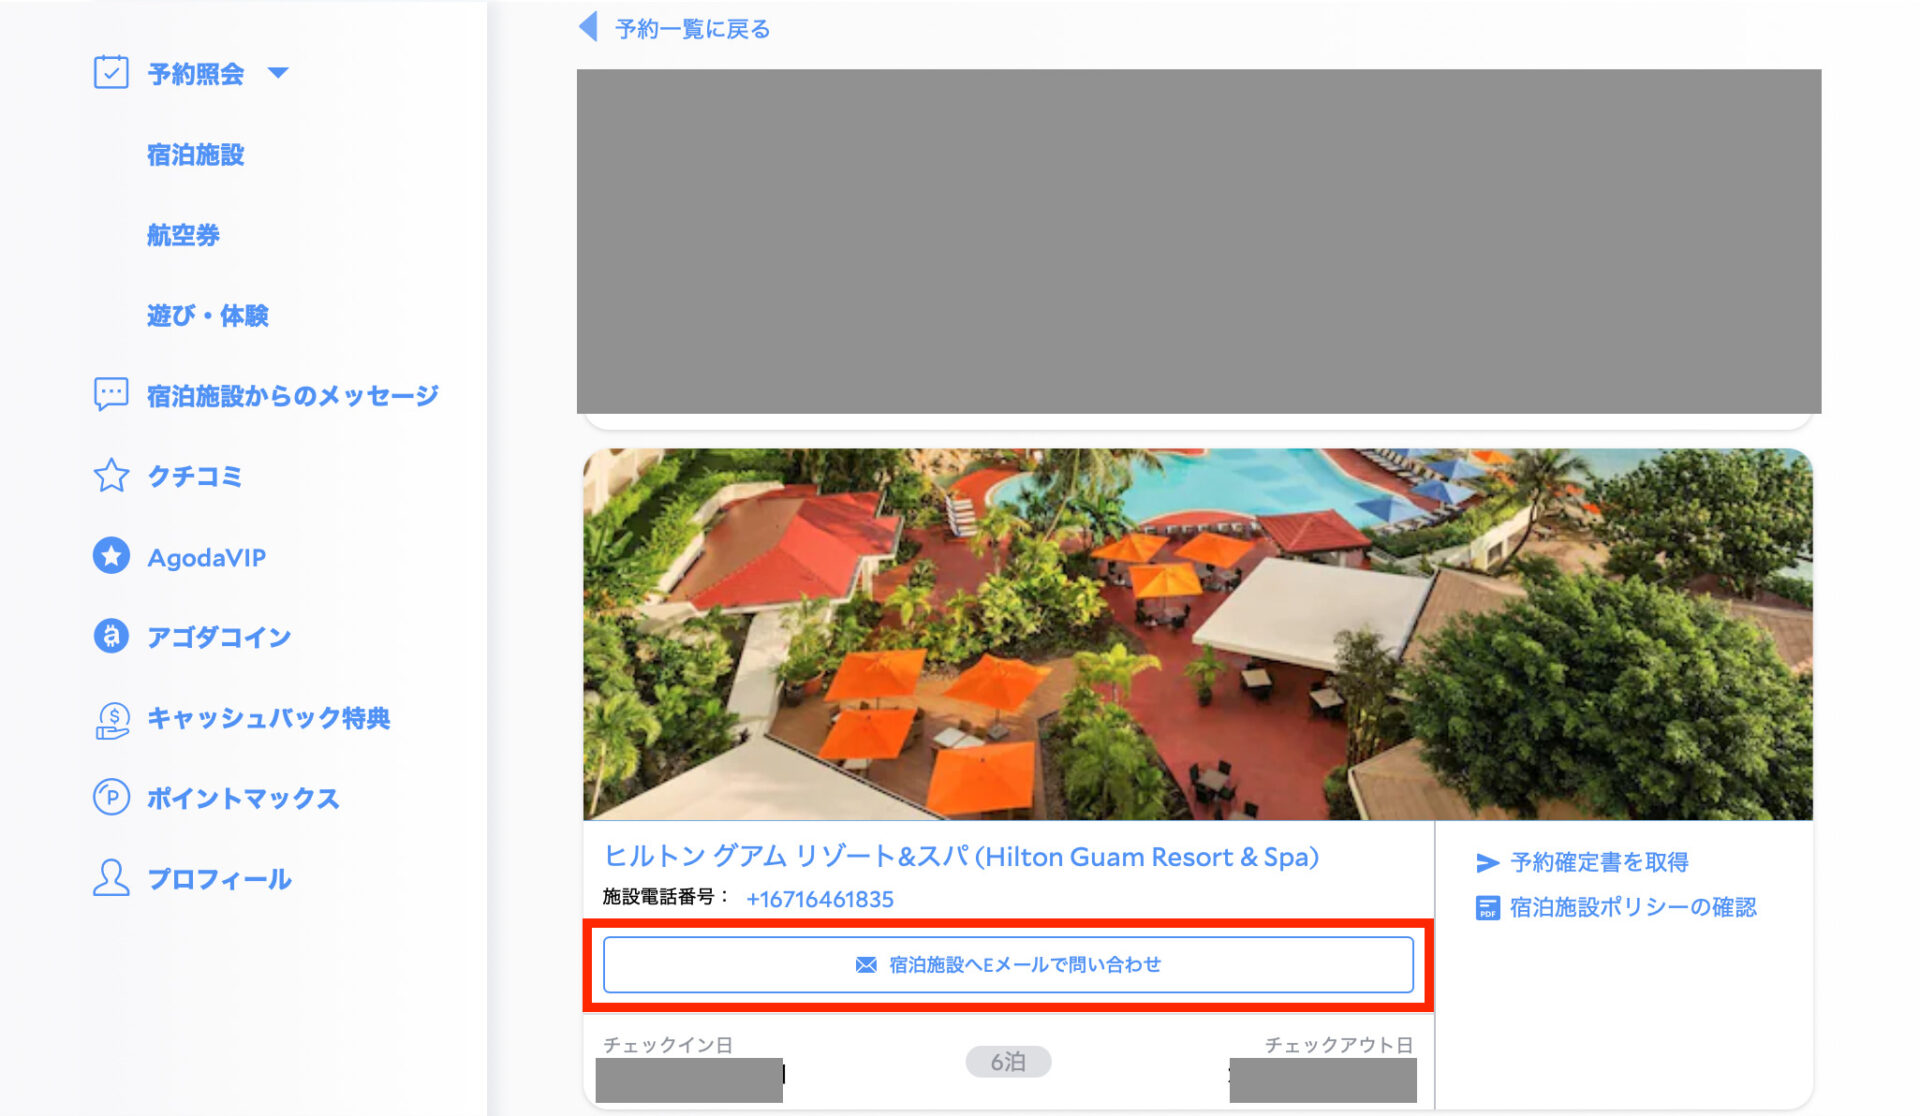1920x1116 pixels.
Task: Open AgodaVIP page
Action: [207, 558]
